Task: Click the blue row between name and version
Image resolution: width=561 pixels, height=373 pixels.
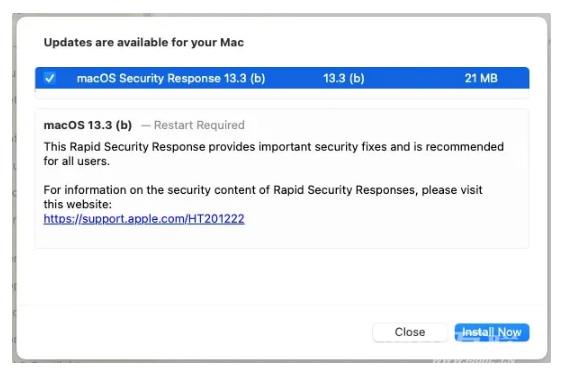Action: 294,78
